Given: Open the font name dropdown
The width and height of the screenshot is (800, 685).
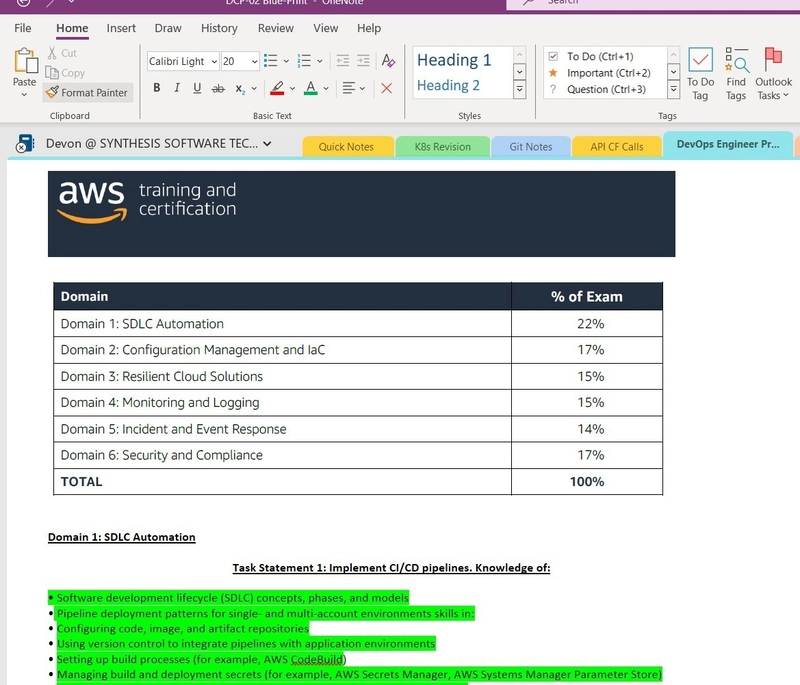Looking at the screenshot, I should point(214,62).
